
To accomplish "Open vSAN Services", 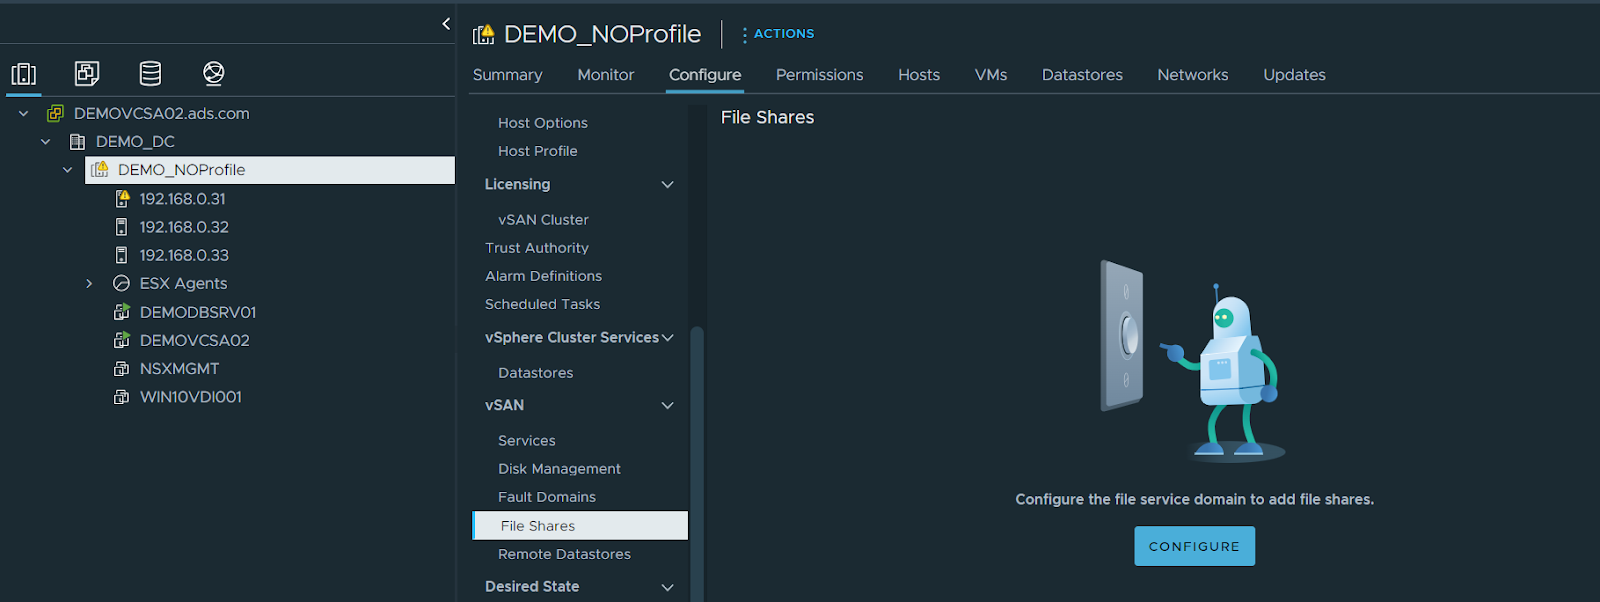I will pos(527,440).
